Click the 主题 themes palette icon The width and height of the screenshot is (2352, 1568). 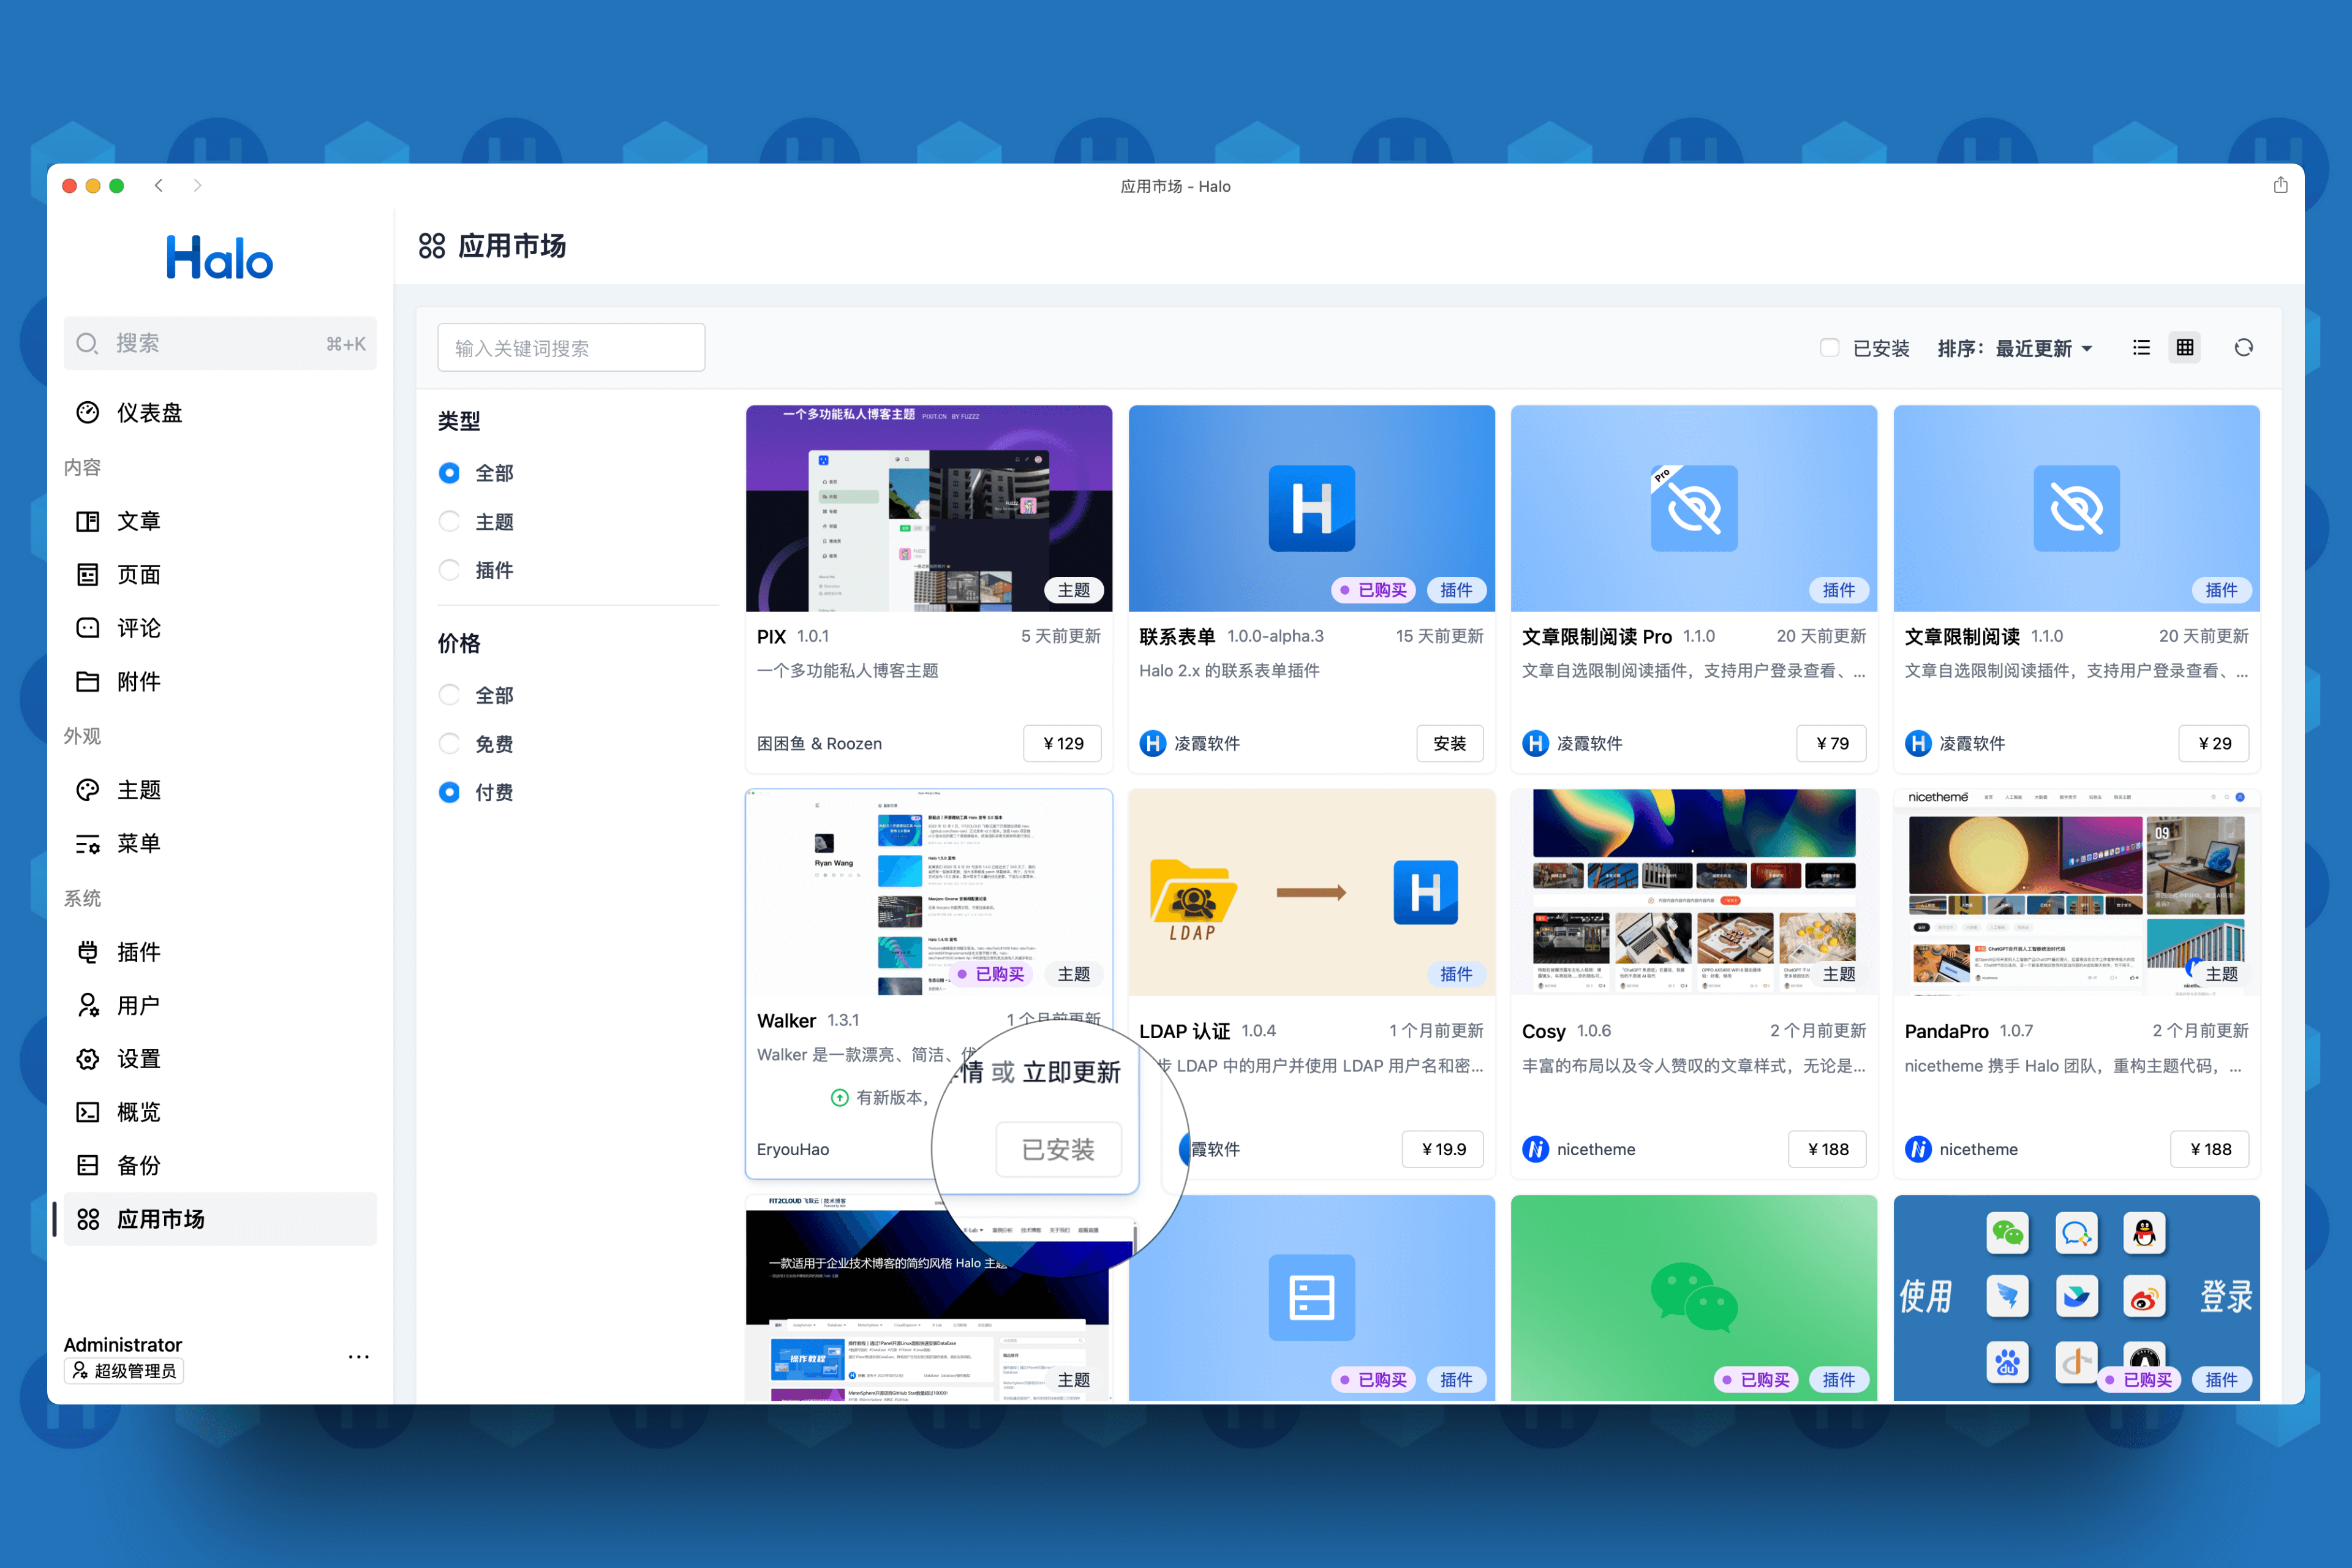[87, 789]
